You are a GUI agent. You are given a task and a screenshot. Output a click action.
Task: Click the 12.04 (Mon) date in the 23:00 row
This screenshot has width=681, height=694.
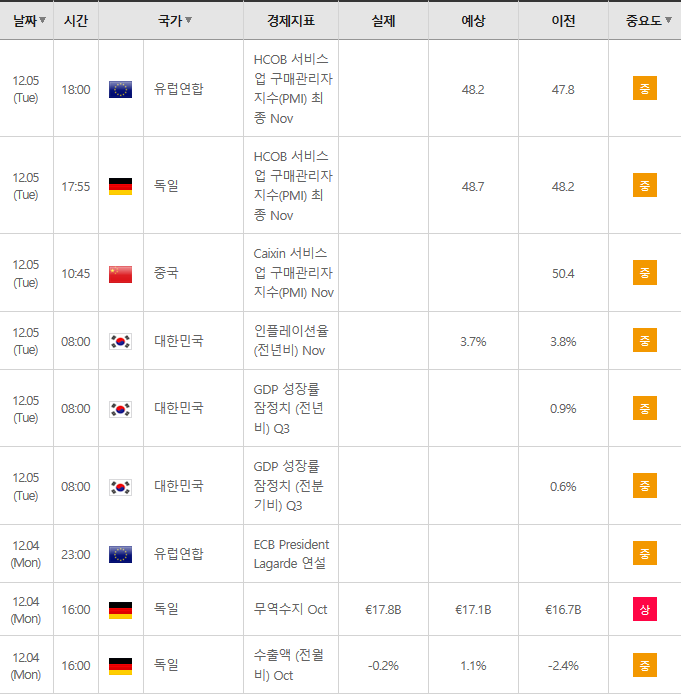[x=26, y=554]
